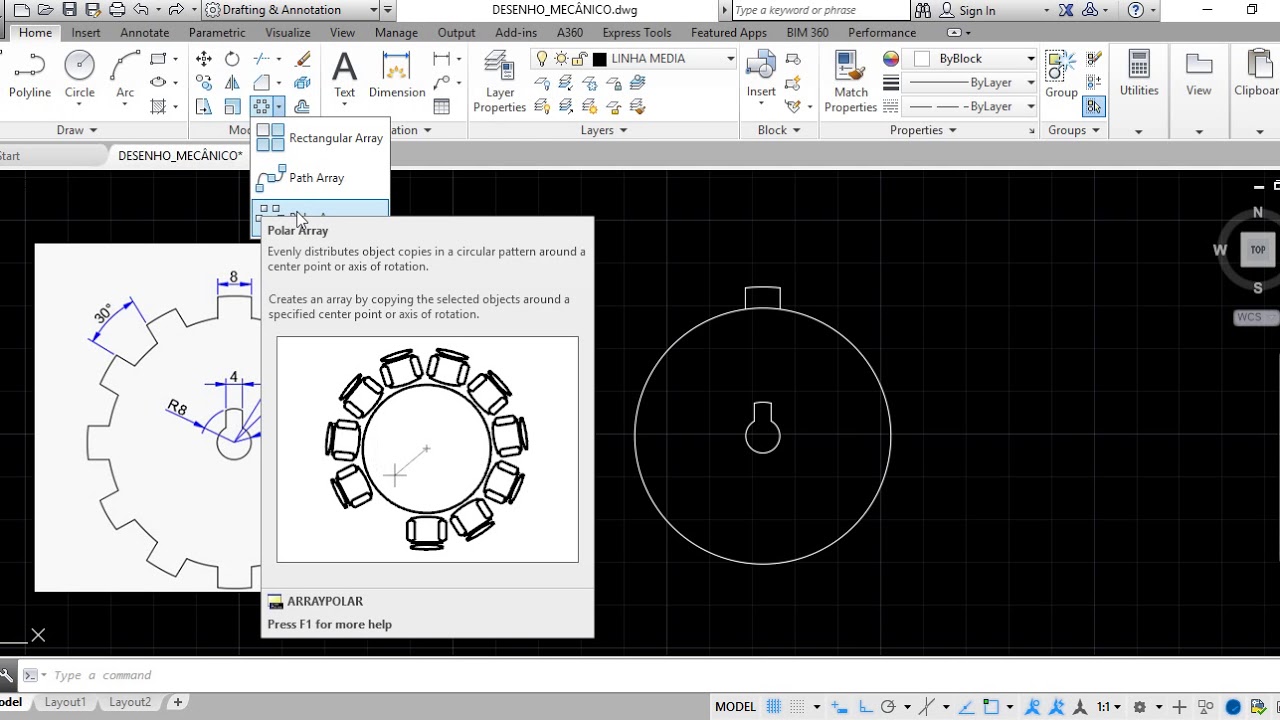Toggle polar tracking in status bar
1280x720 pixels.
(x=888, y=707)
